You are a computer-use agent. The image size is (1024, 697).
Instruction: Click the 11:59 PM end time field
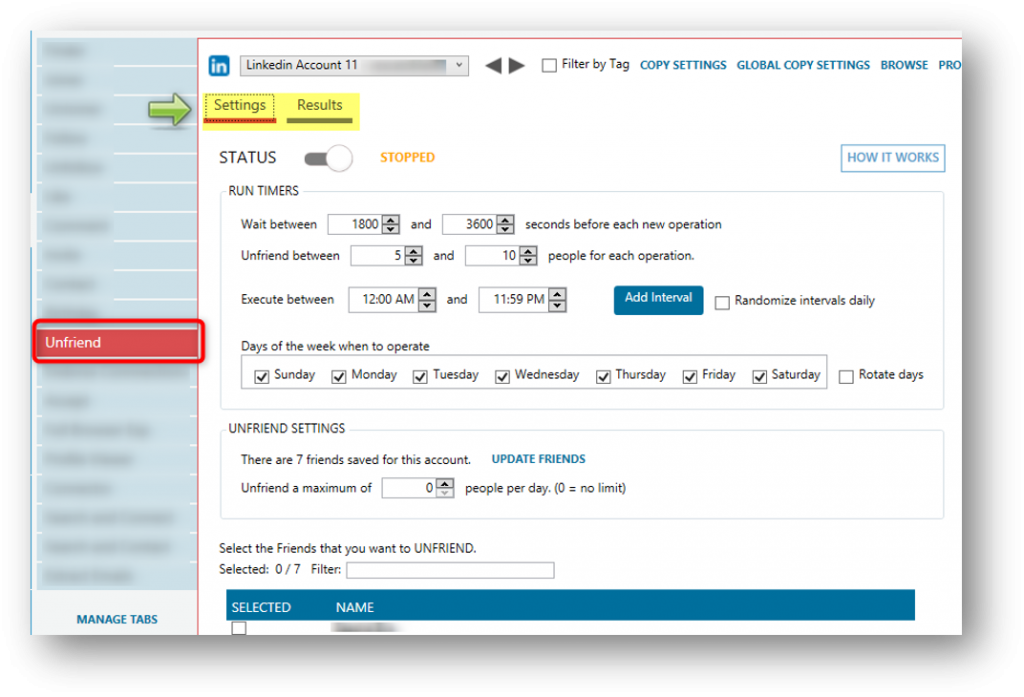(514, 300)
